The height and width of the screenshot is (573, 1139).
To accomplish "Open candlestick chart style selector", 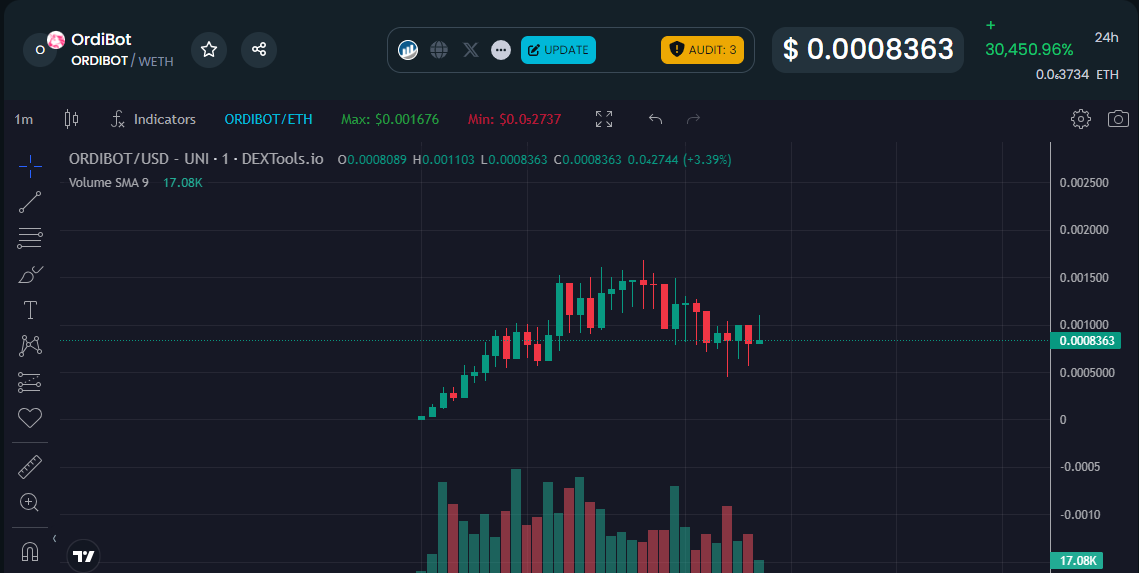I will [71, 119].
